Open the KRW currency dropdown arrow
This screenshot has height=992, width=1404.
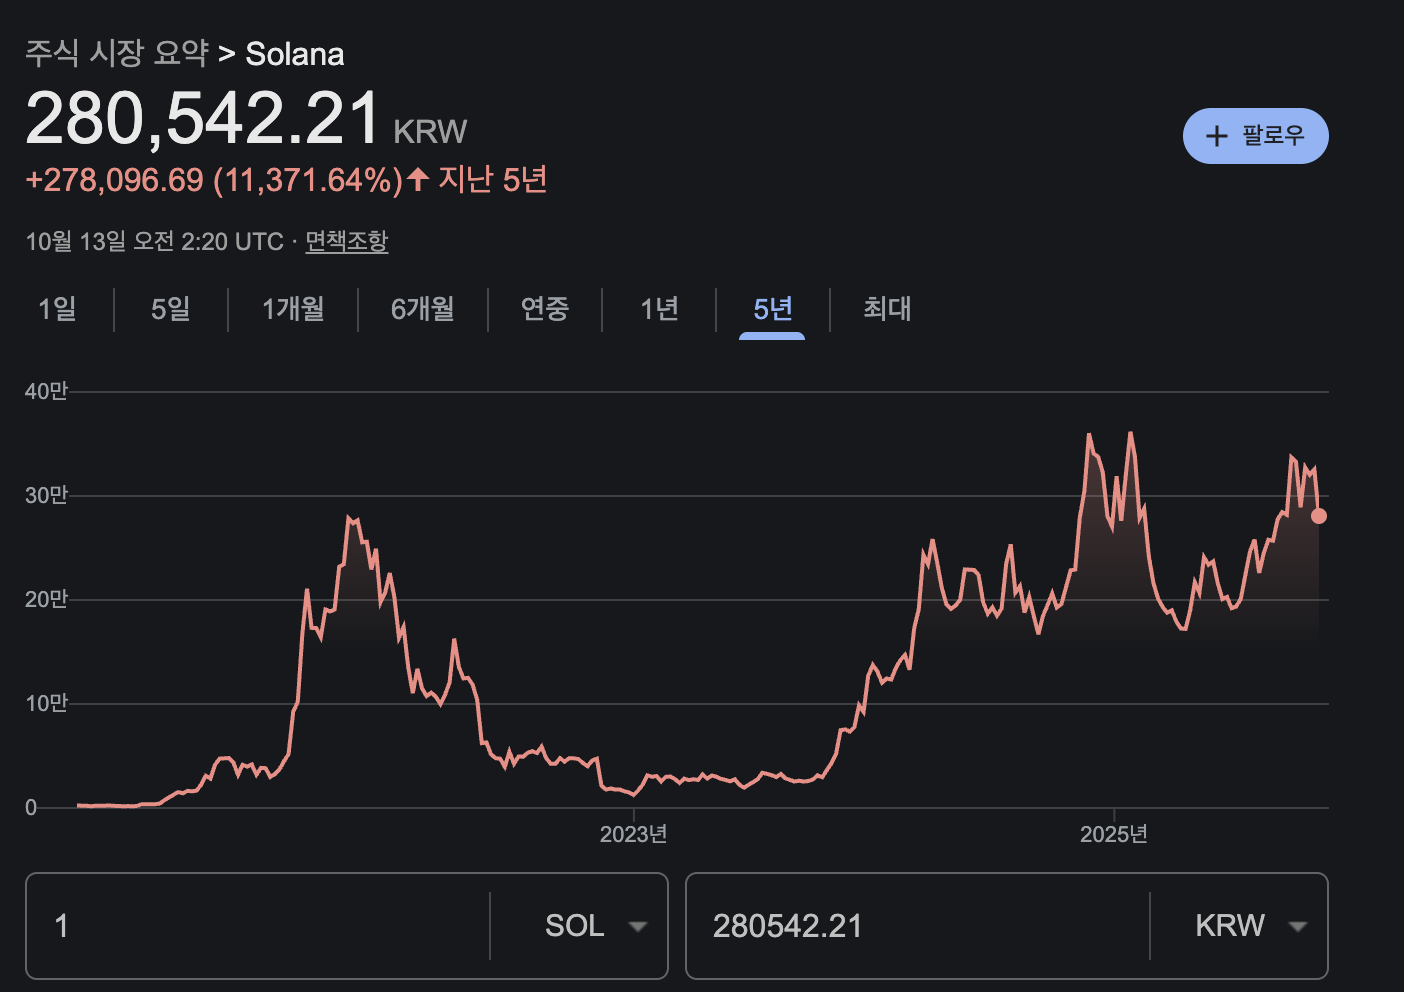click(1297, 926)
